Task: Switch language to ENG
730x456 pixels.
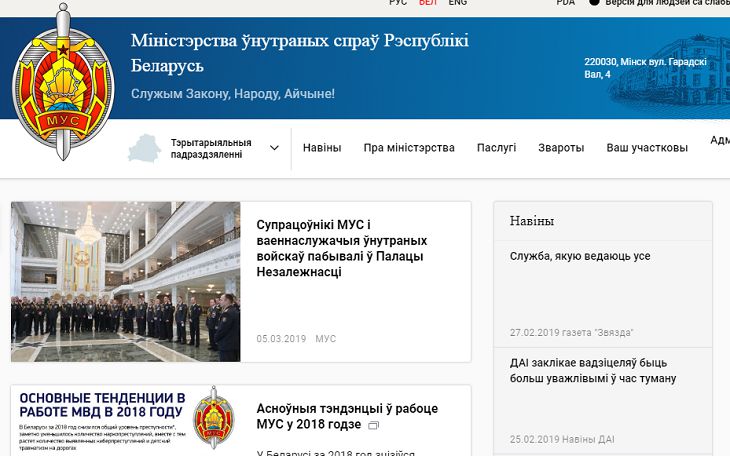Action: (x=457, y=3)
